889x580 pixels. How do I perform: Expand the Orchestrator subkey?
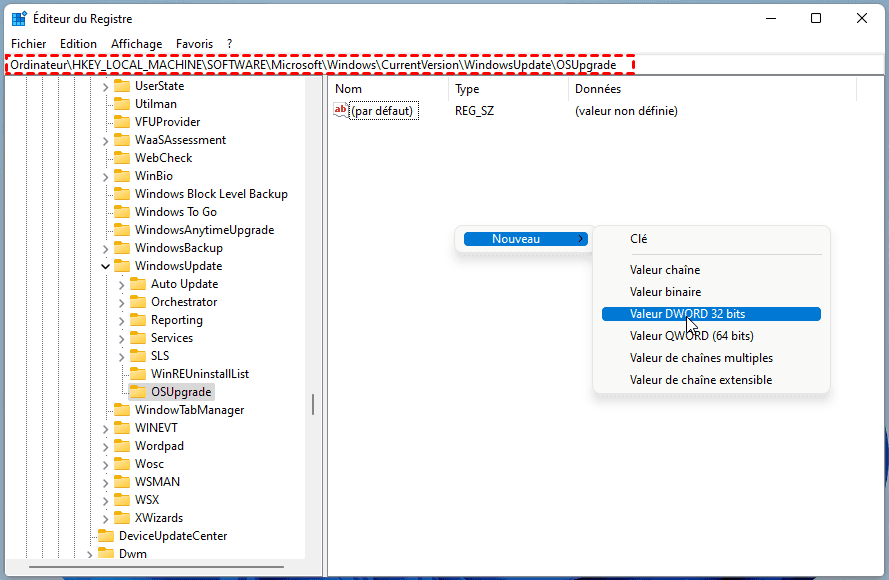point(121,303)
